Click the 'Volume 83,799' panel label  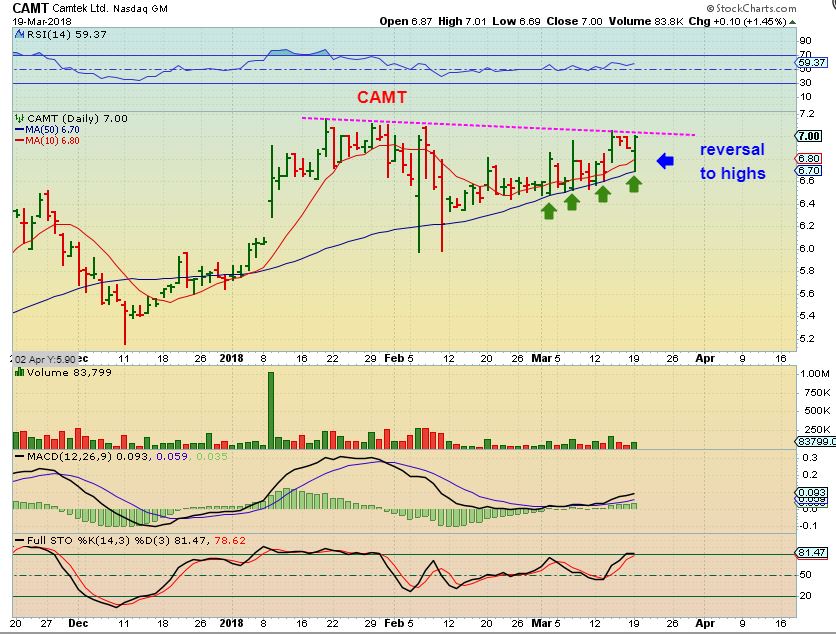69,372
